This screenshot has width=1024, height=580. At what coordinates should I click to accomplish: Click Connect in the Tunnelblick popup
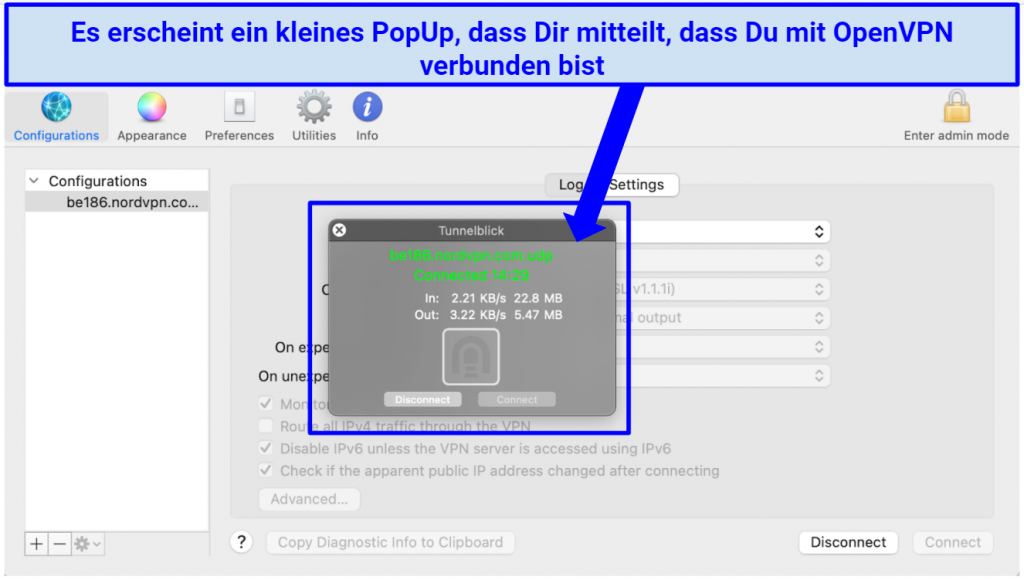(517, 399)
